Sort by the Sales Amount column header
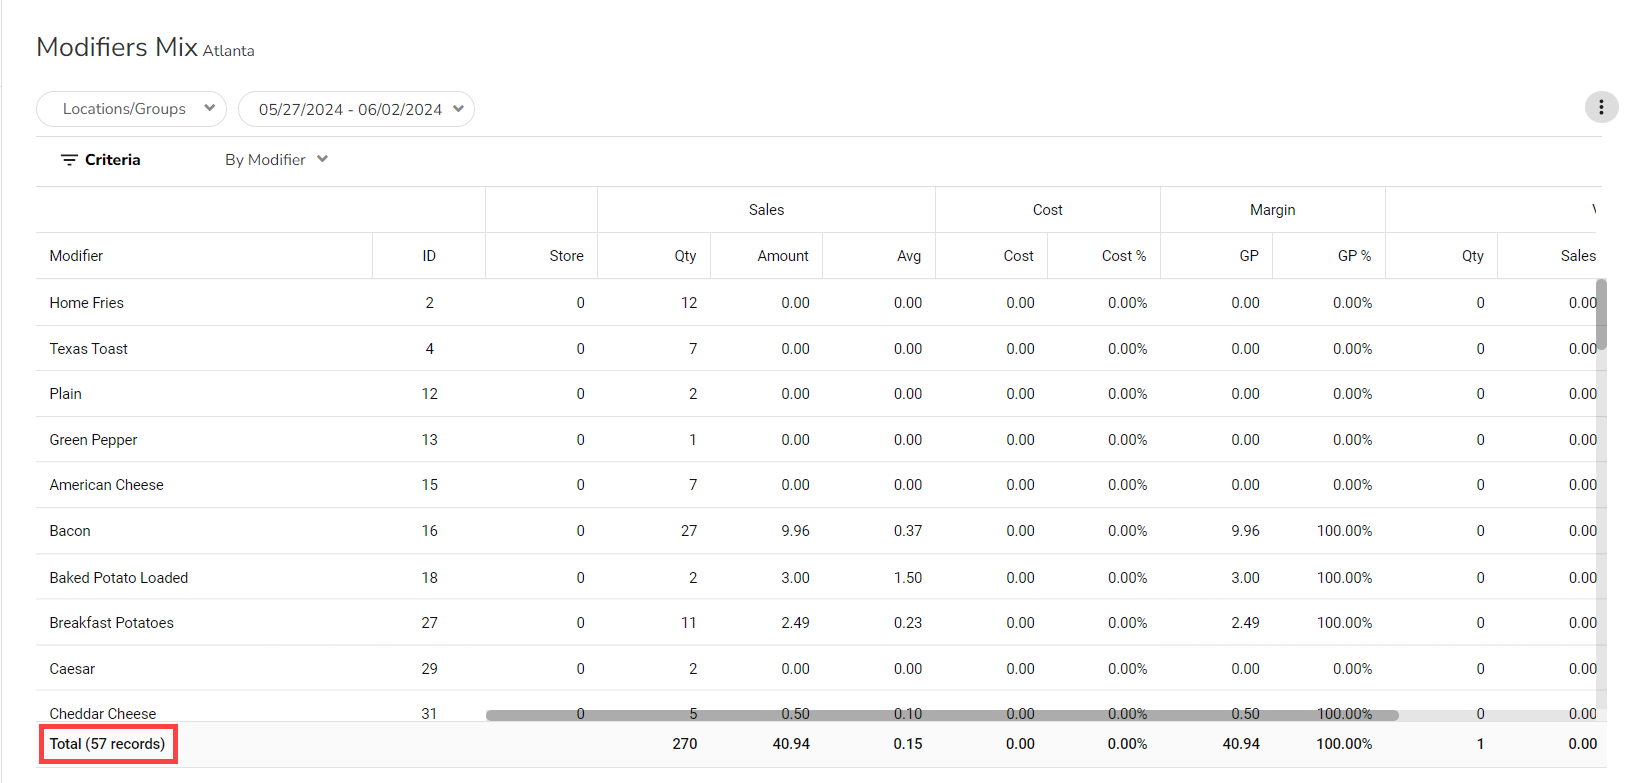 pyautogui.click(x=782, y=256)
